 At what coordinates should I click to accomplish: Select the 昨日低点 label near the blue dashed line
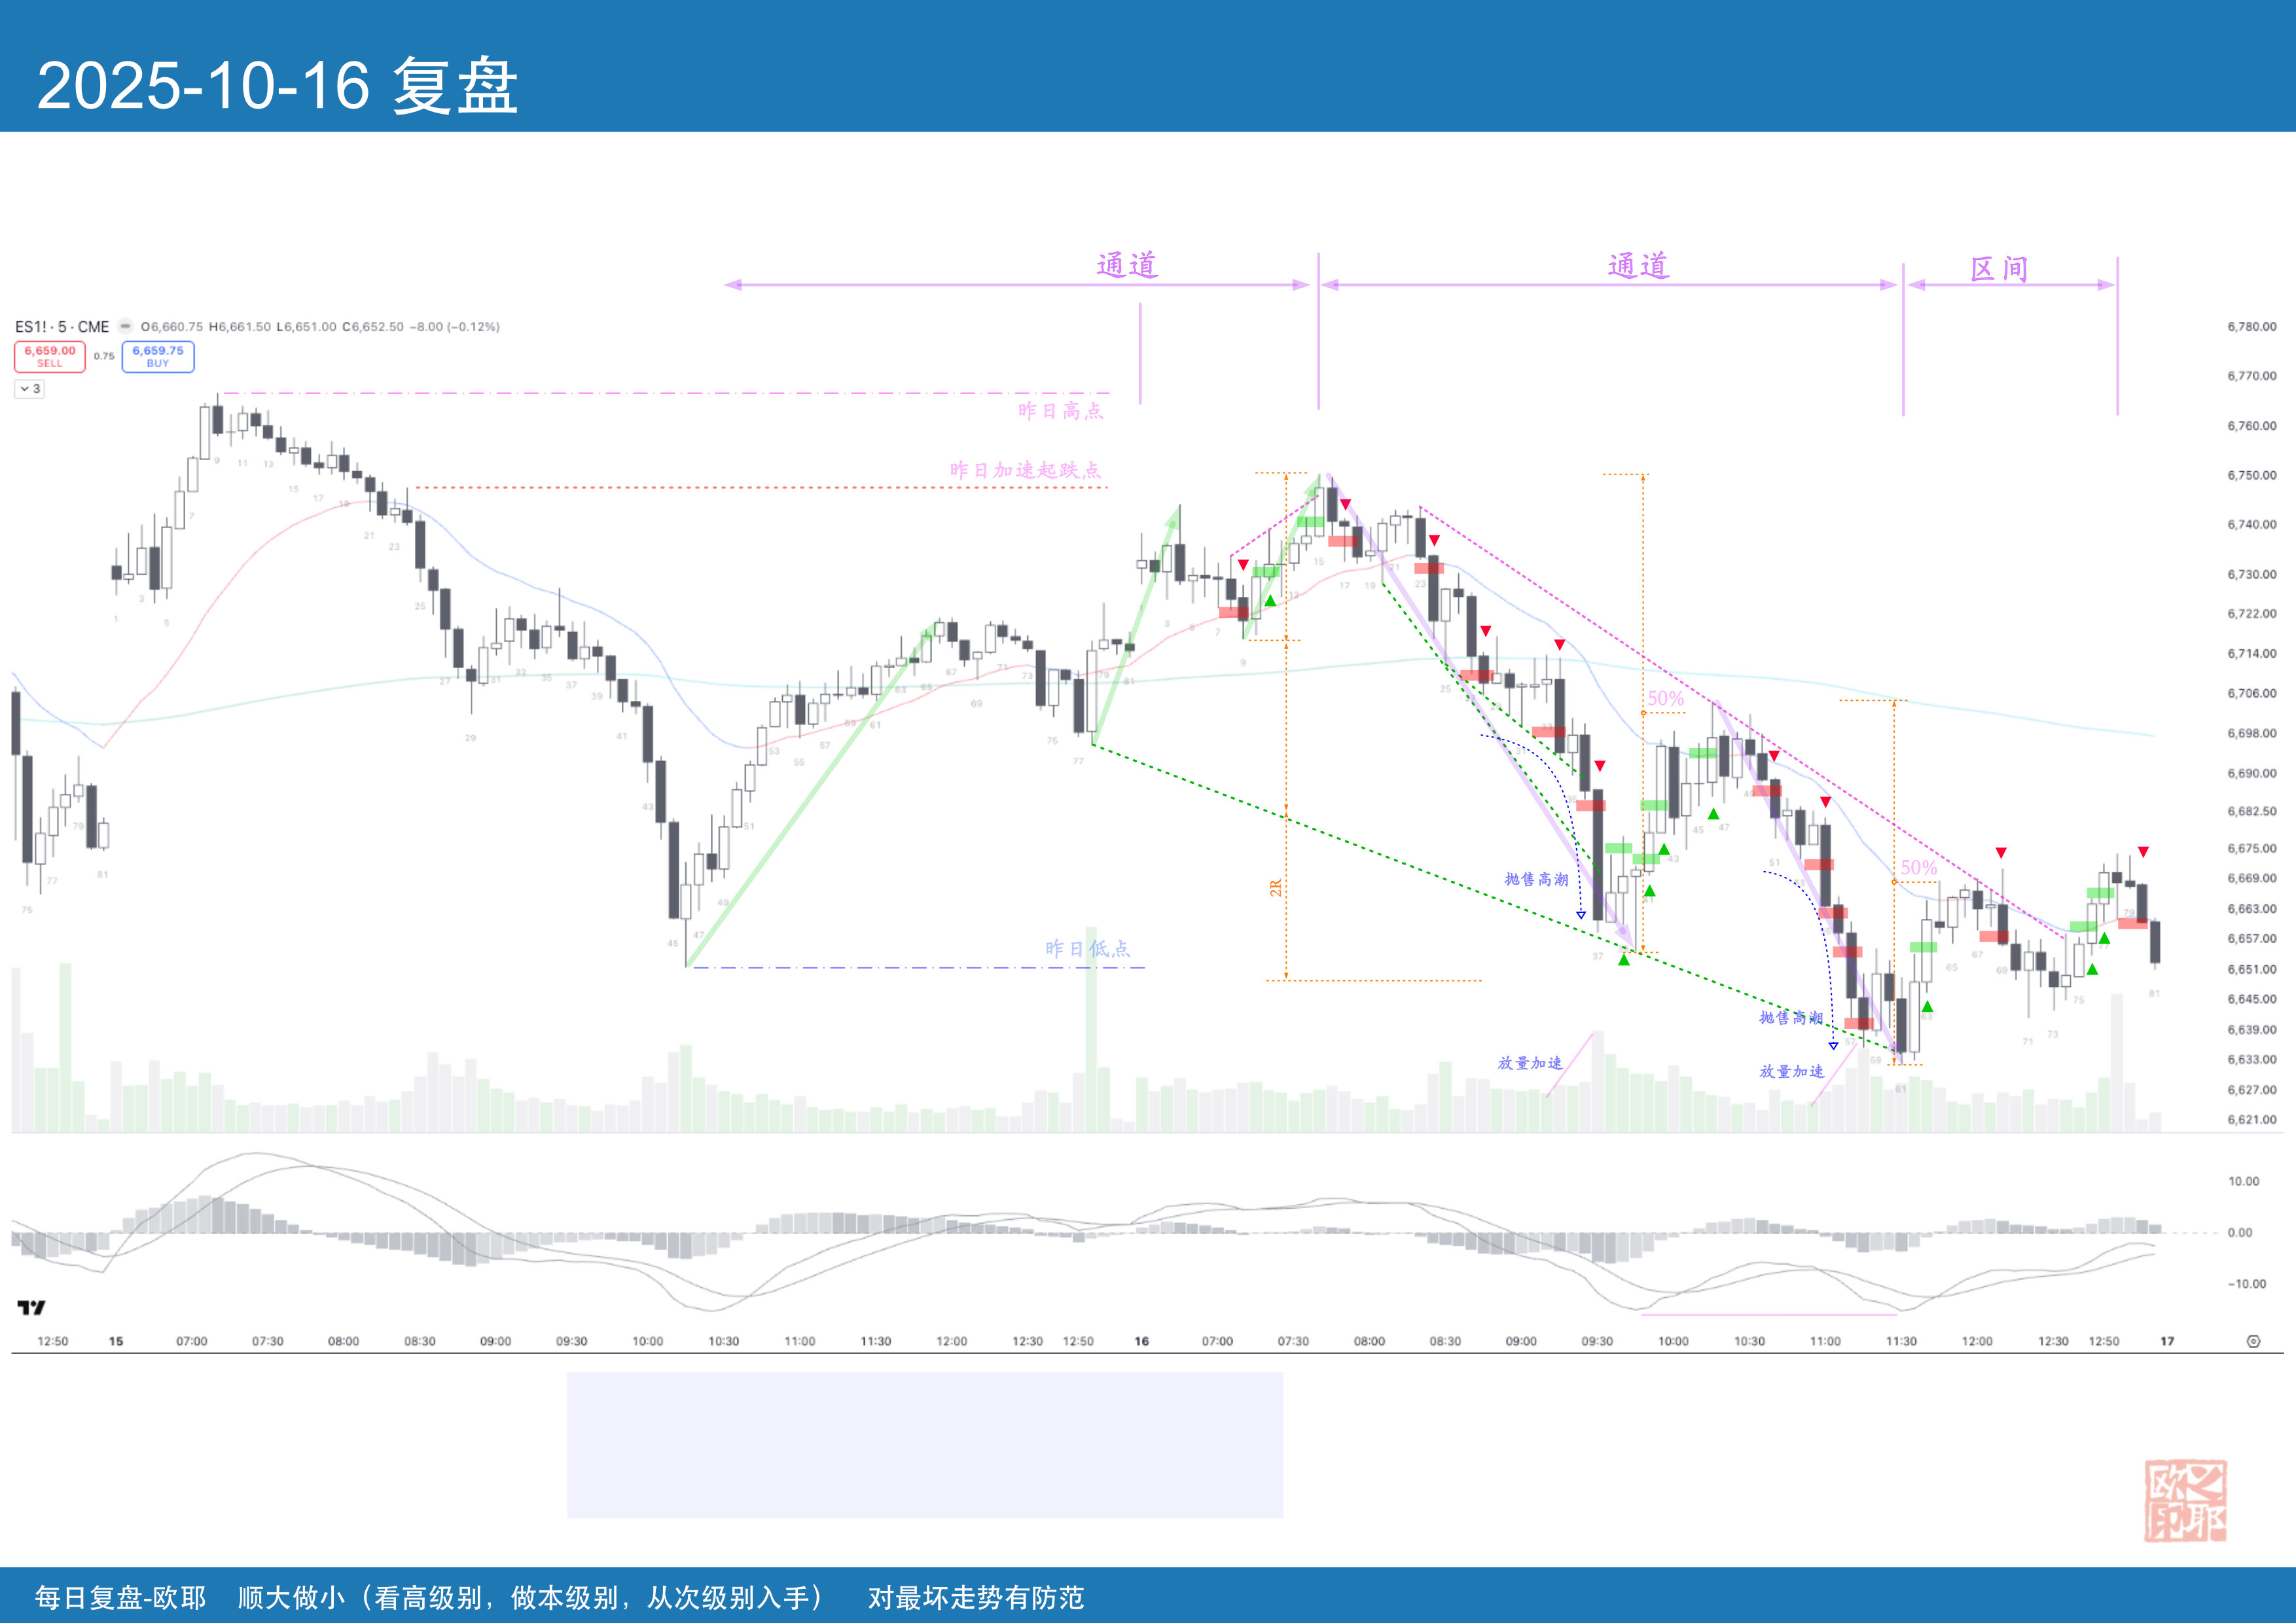[x=1087, y=949]
